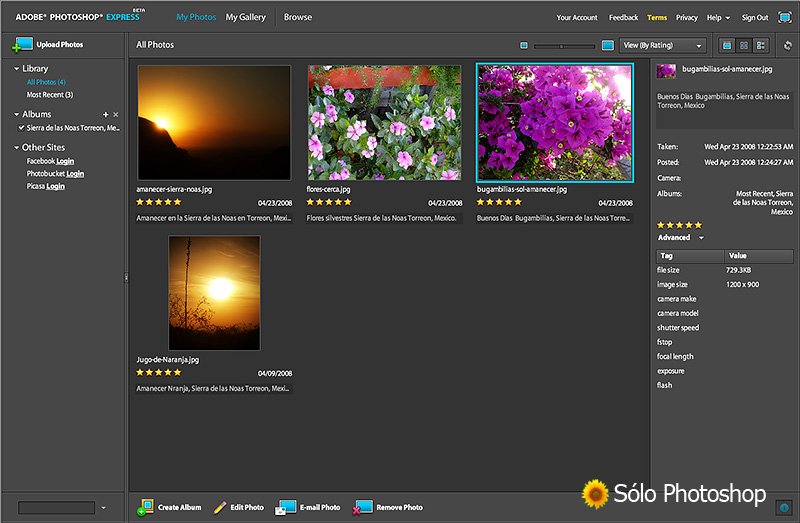Open the Browse tab

pos(298,17)
